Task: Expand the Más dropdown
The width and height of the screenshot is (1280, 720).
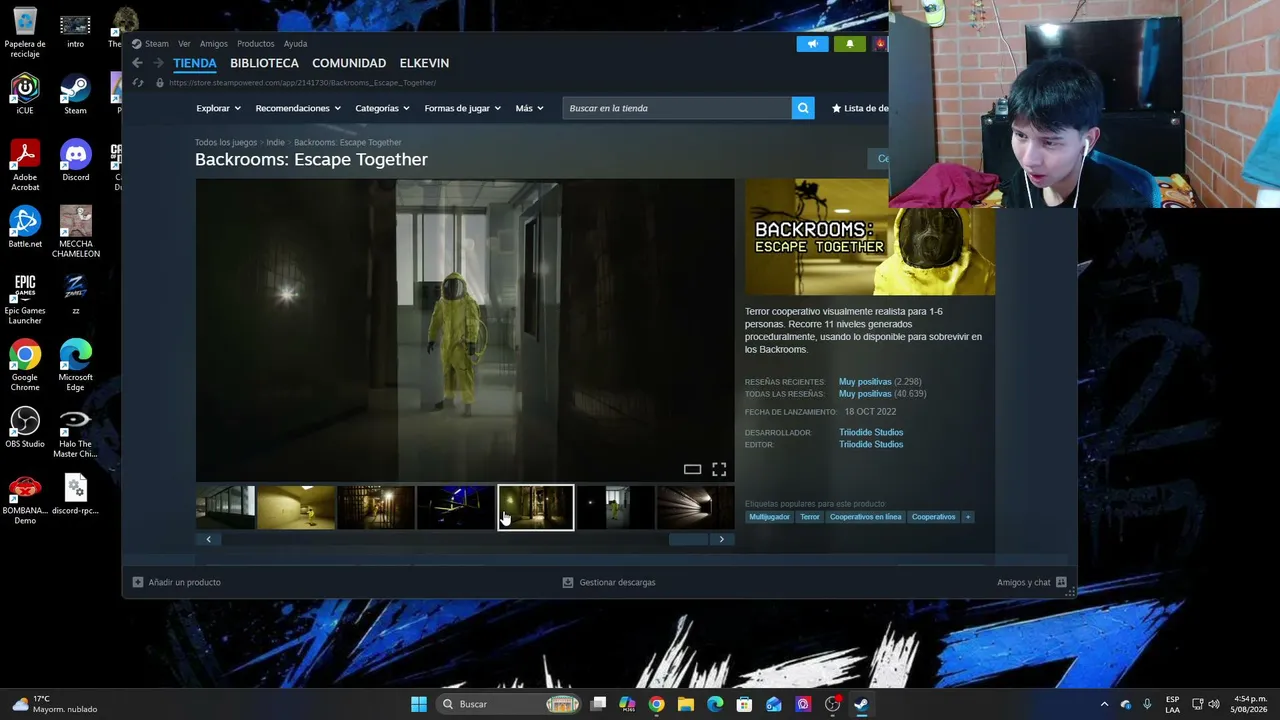Action: [530, 108]
